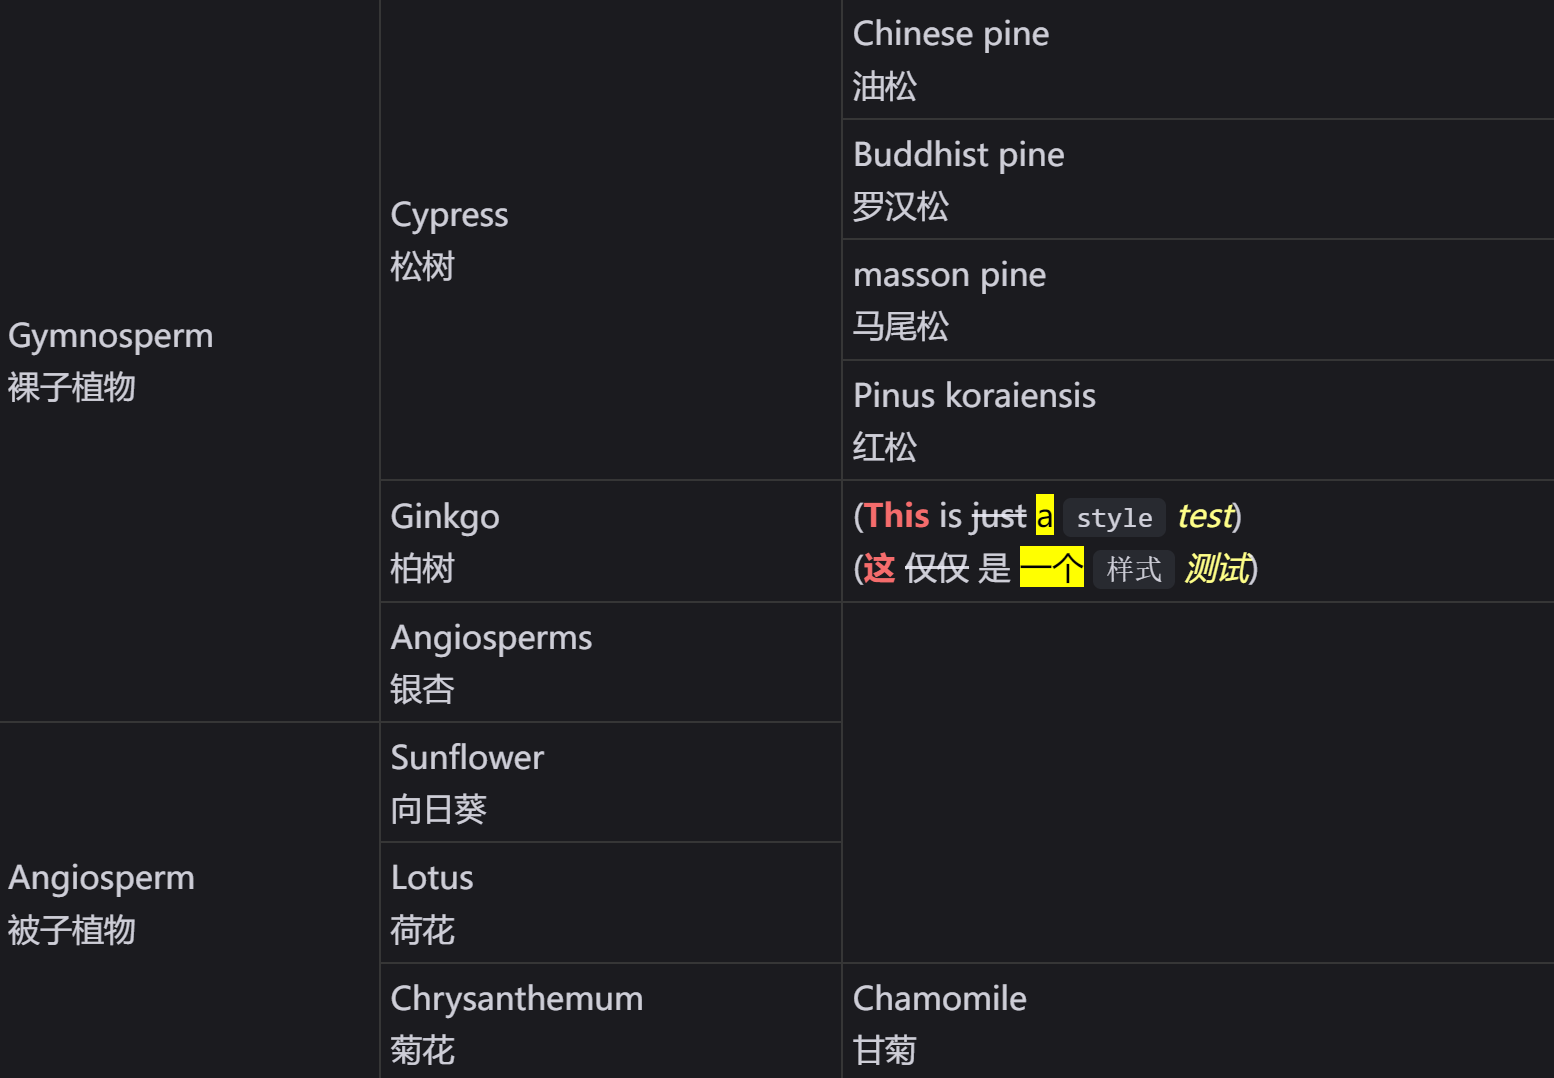The image size is (1554, 1078).
Task: Click the italic yellow word "test"
Action: (1205, 516)
